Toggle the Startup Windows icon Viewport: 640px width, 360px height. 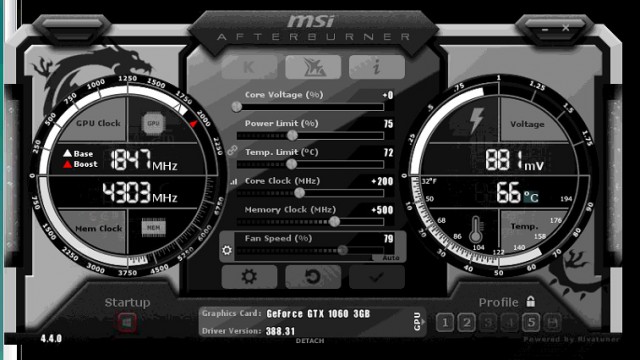tap(127, 322)
